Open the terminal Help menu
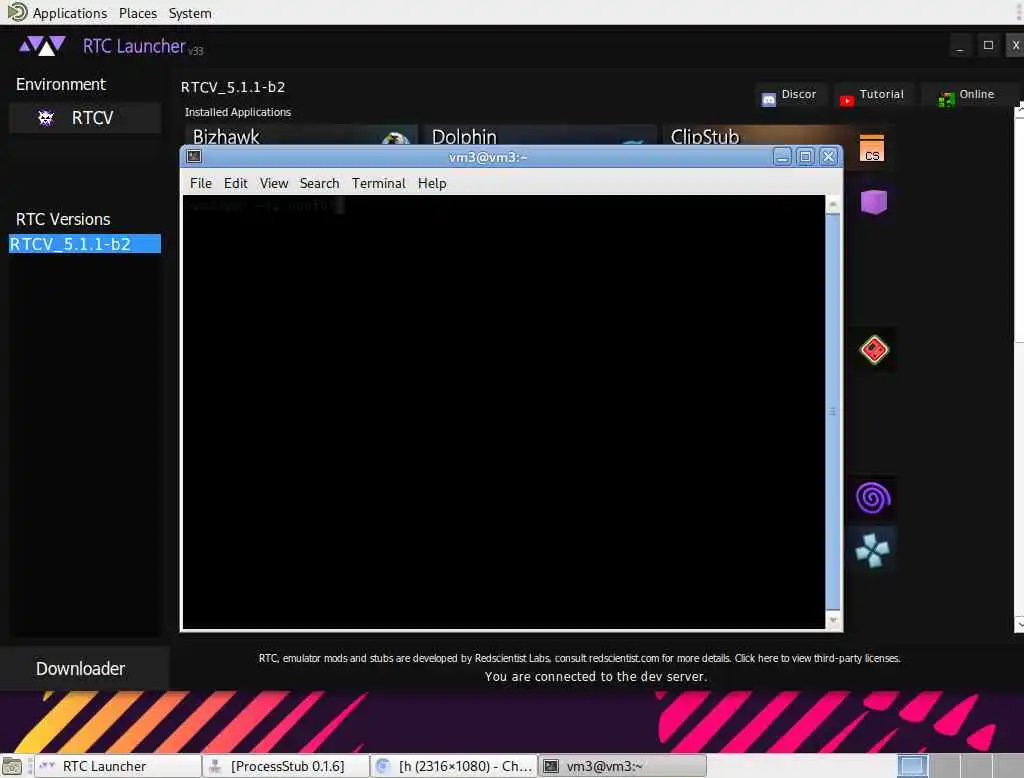This screenshot has width=1024, height=778. (432, 184)
